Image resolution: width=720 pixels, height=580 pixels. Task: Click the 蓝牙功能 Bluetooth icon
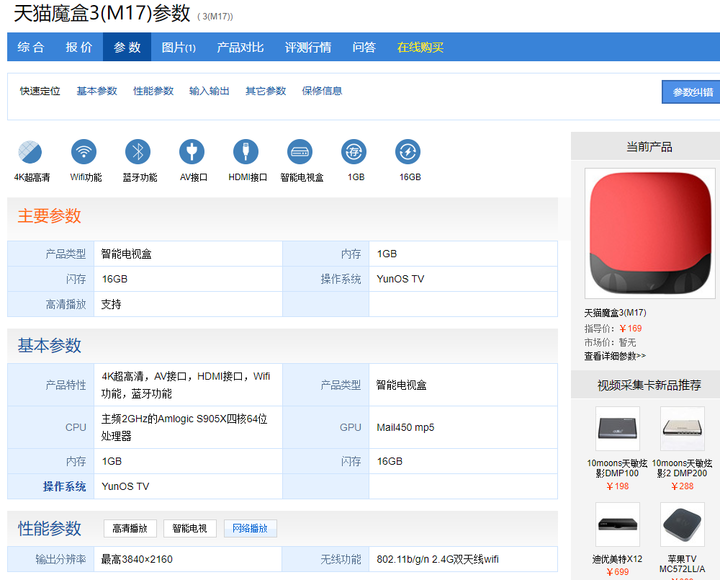[138, 152]
